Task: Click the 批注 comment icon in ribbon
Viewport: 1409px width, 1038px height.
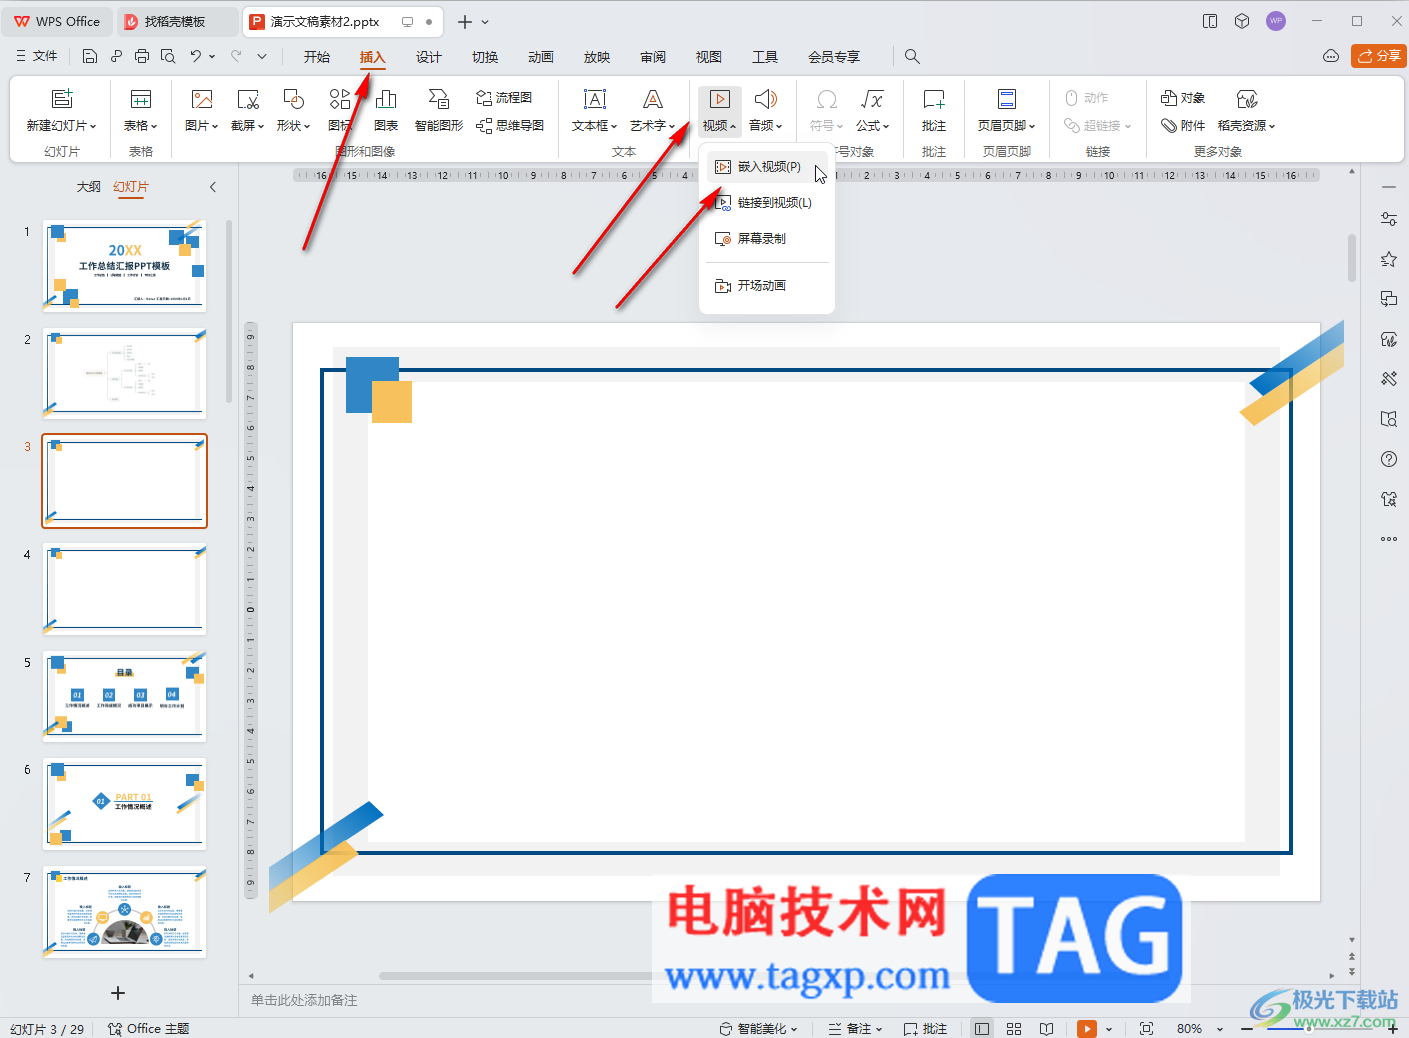Action: coord(934,99)
